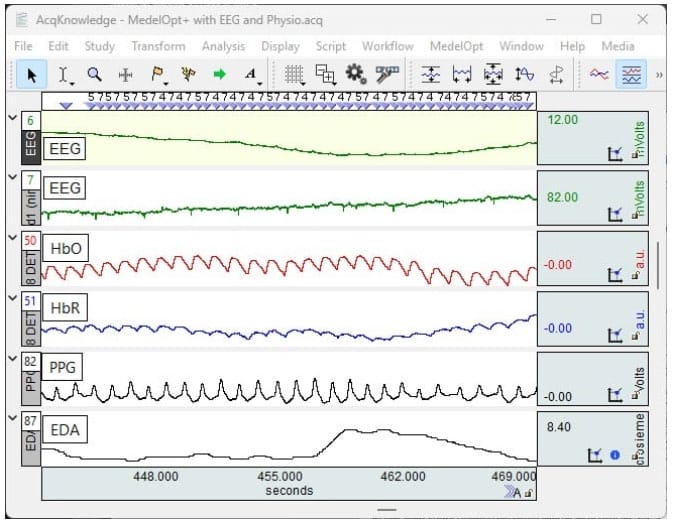Expand toolbar overflow chevron at right
674x524 pixels.
(x=659, y=75)
